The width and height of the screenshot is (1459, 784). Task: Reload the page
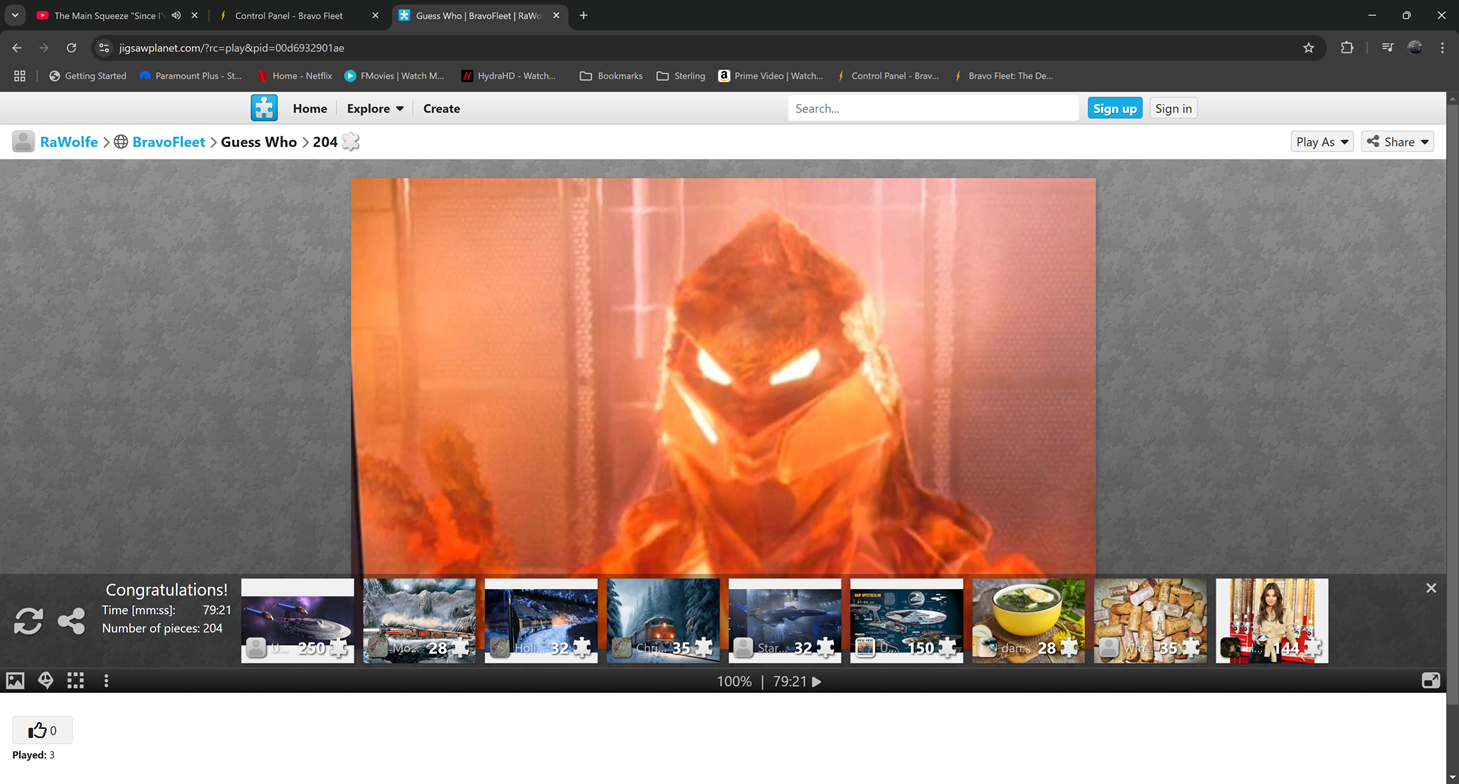pyautogui.click(x=71, y=48)
